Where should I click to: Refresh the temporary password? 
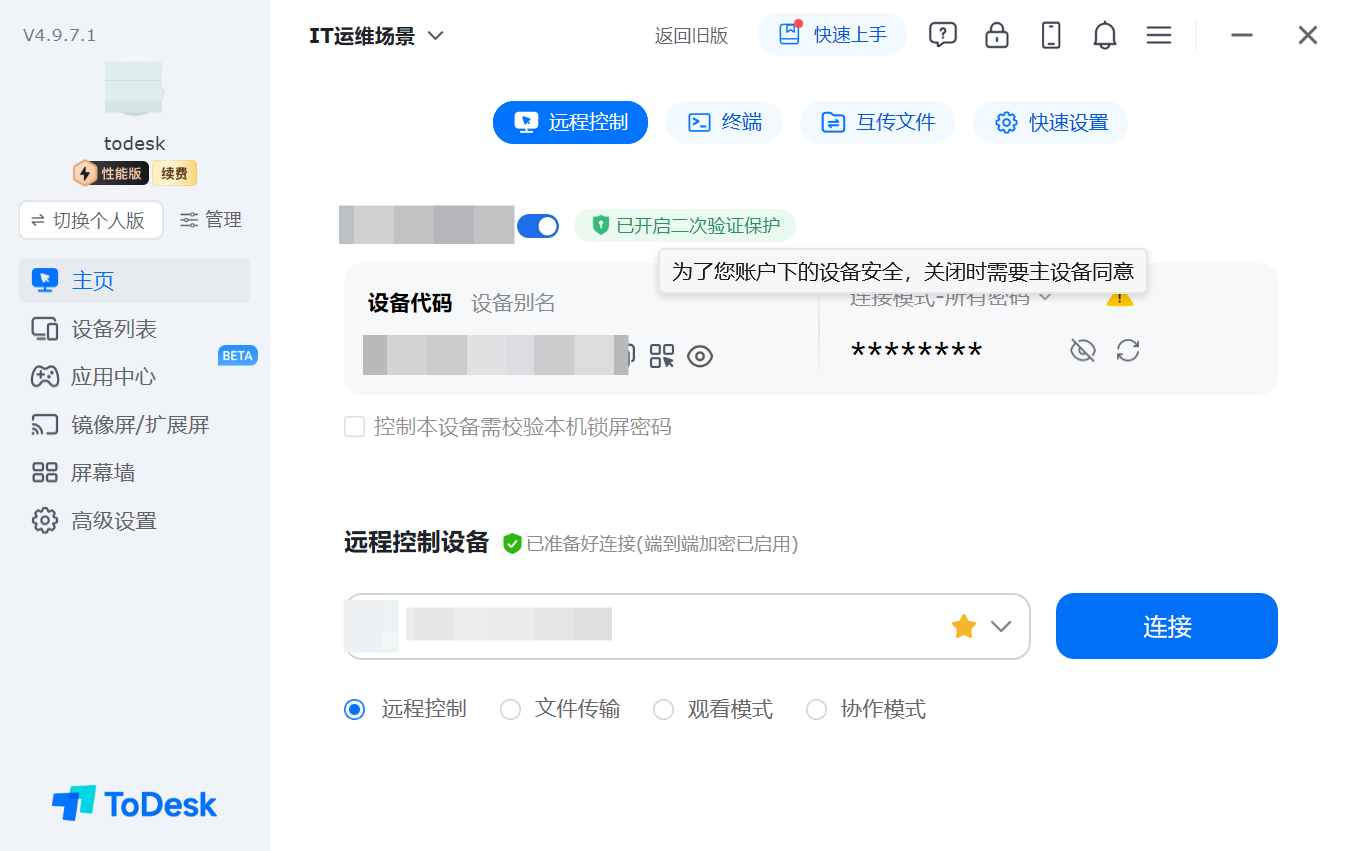[x=1128, y=350]
